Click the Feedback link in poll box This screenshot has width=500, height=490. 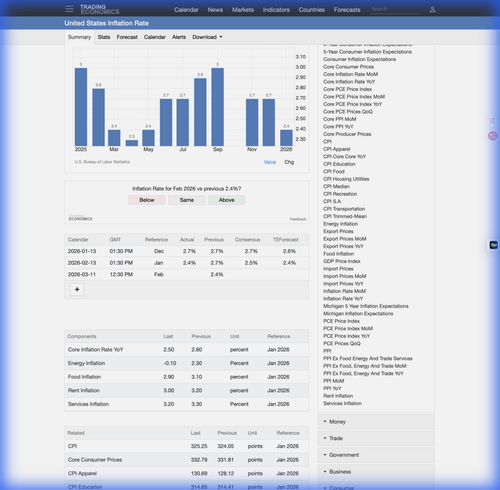(x=298, y=219)
